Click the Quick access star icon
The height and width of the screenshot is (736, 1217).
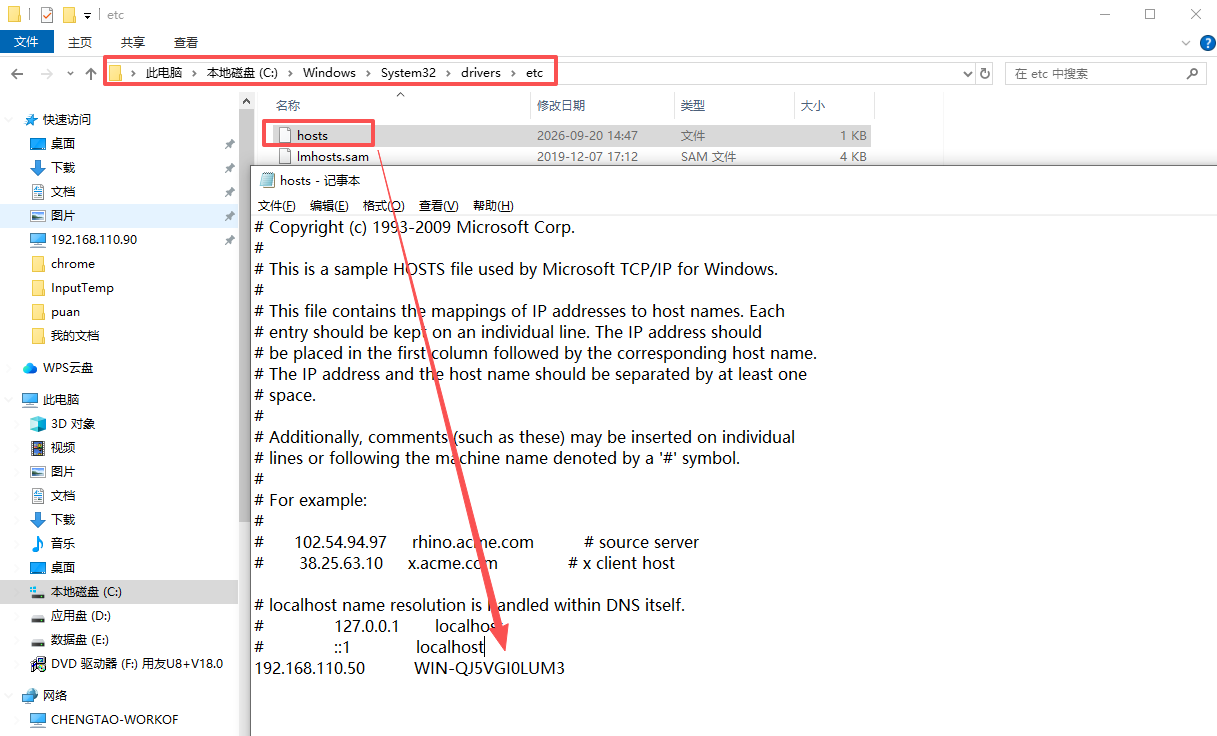[x=31, y=119]
